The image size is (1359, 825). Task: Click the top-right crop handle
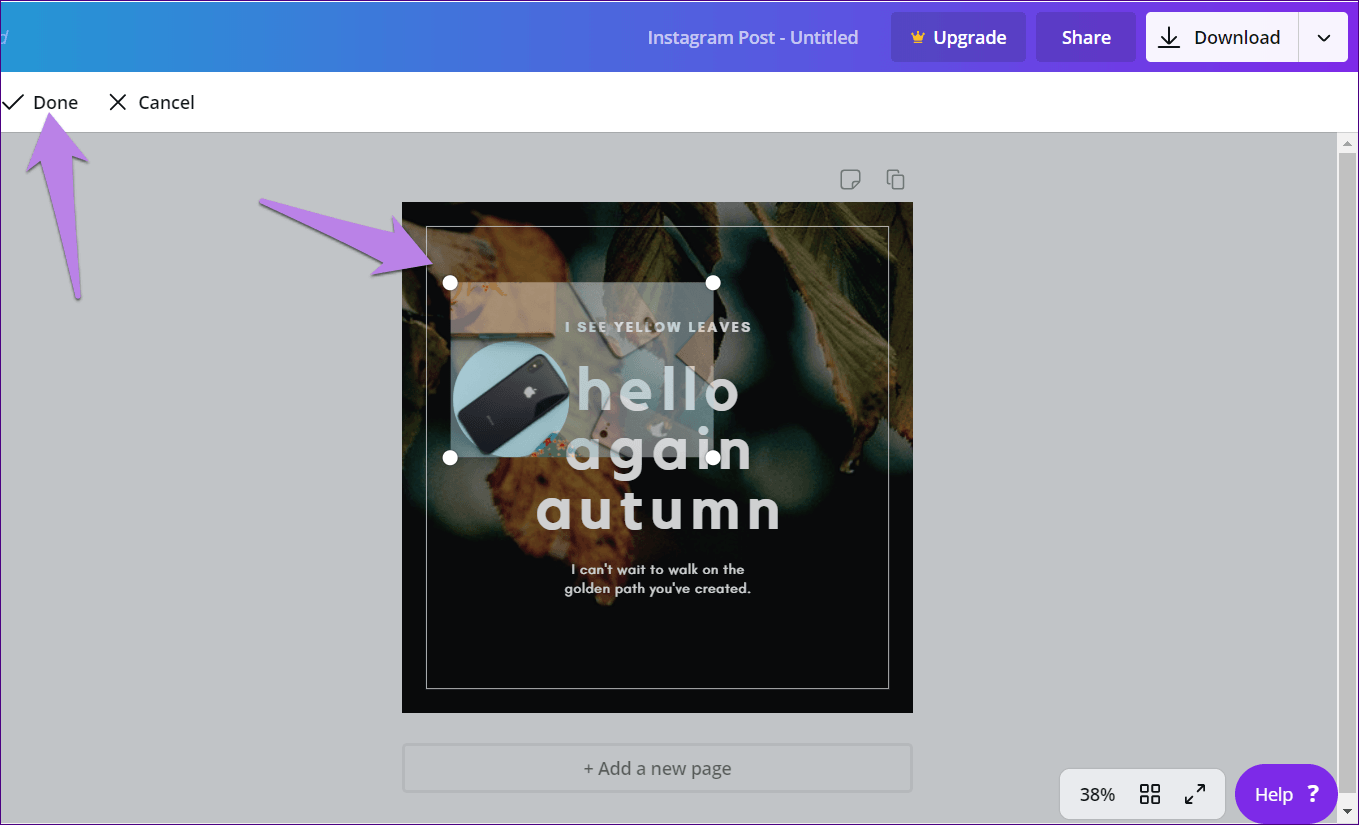tap(713, 283)
